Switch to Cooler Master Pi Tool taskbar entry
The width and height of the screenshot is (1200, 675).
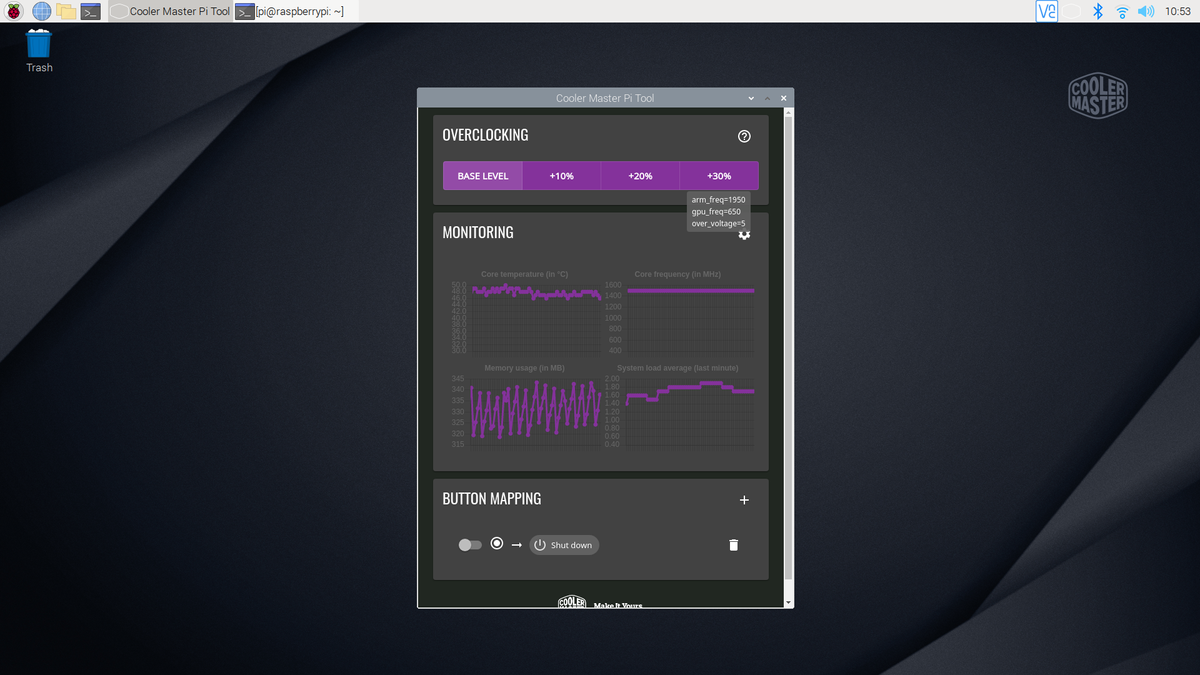(168, 11)
